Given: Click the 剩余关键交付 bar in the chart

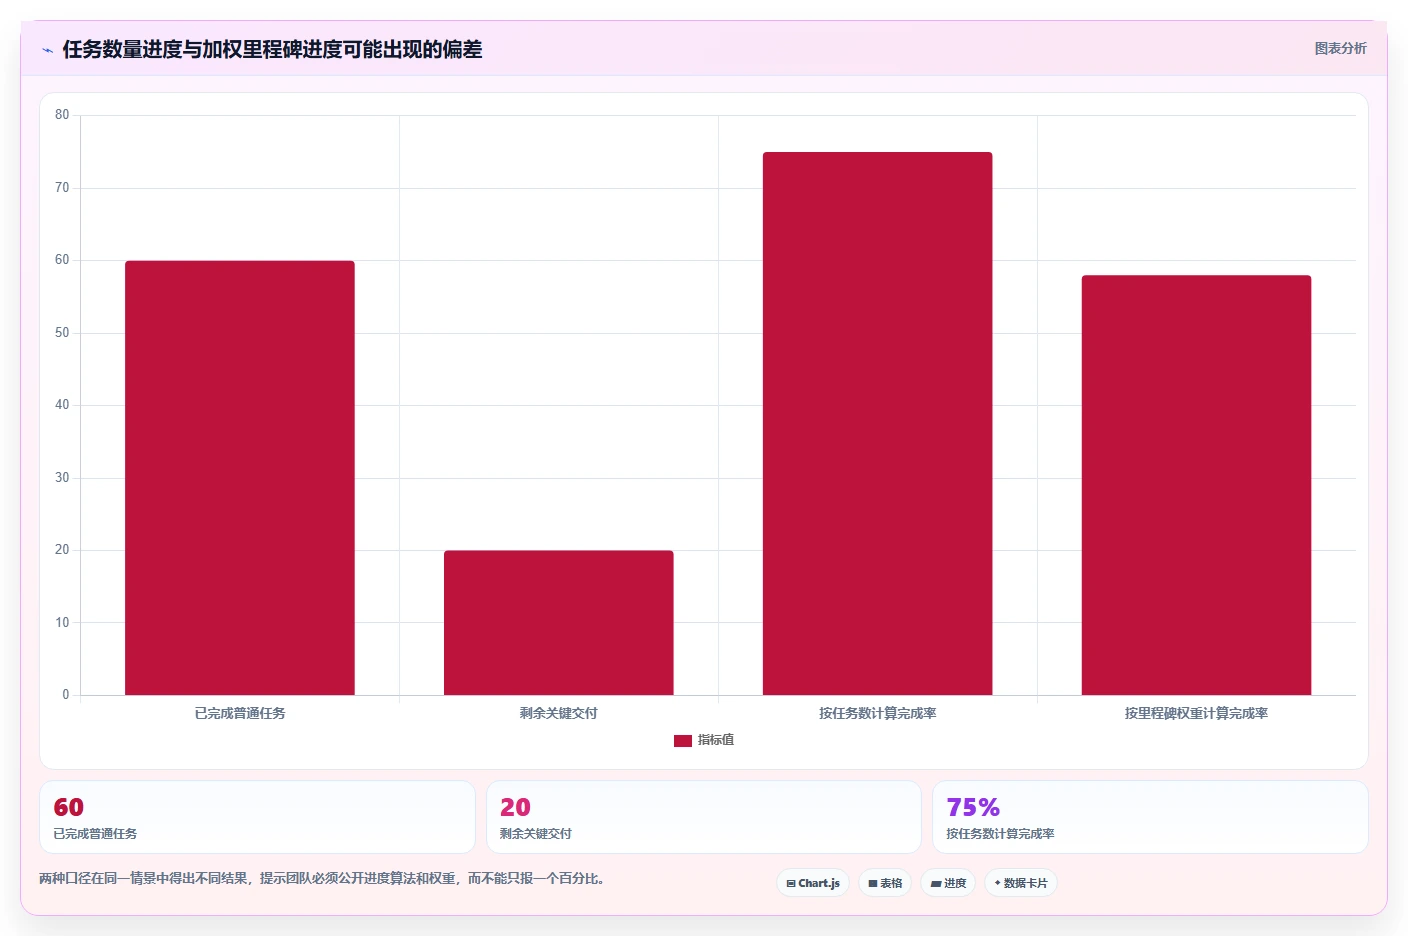Looking at the screenshot, I should pyautogui.click(x=559, y=623).
